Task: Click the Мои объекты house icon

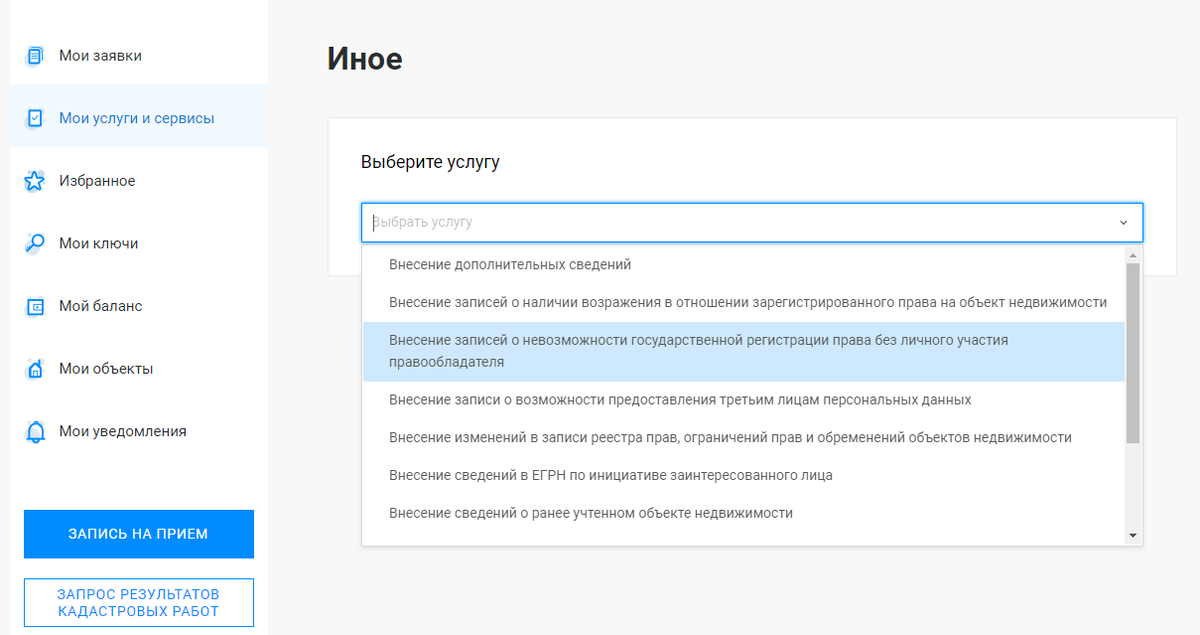Action: tap(33, 368)
